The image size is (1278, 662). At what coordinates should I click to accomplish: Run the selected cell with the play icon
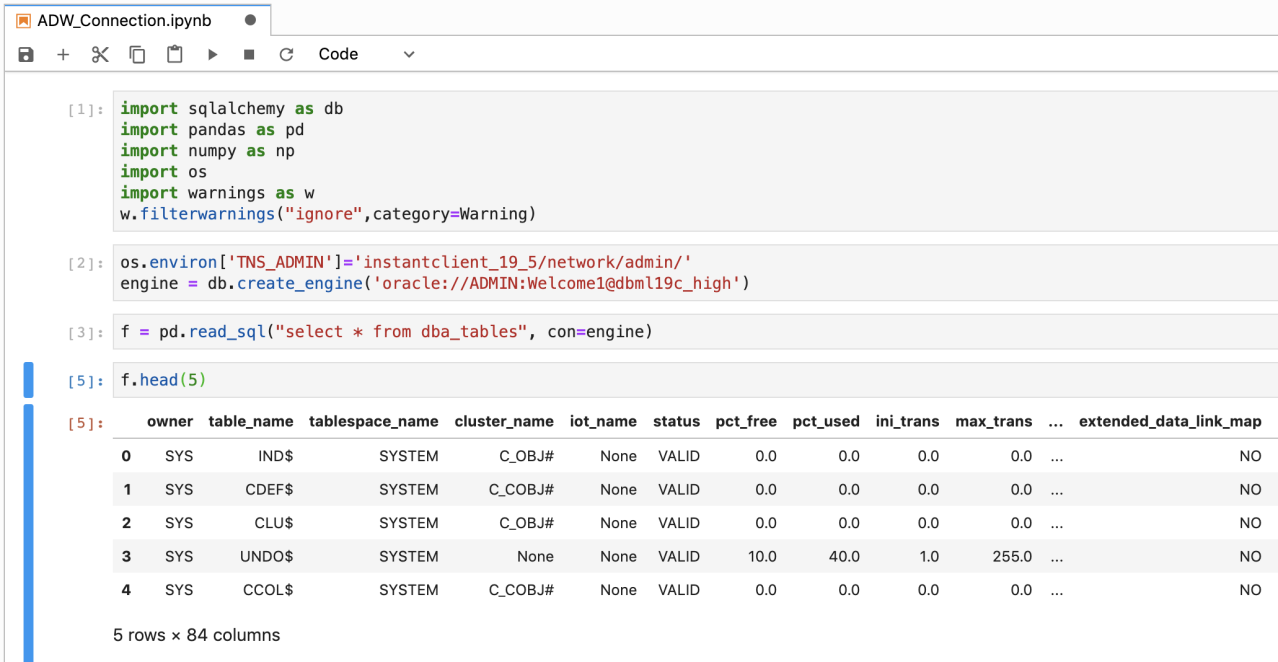pyautogui.click(x=212, y=55)
